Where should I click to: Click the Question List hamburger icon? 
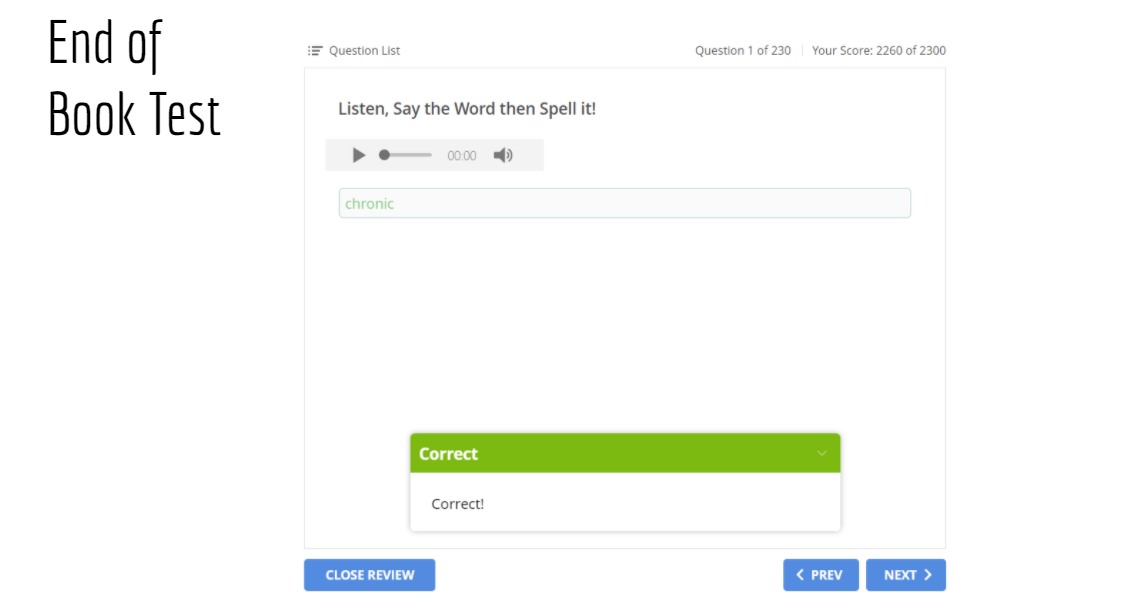(x=315, y=51)
